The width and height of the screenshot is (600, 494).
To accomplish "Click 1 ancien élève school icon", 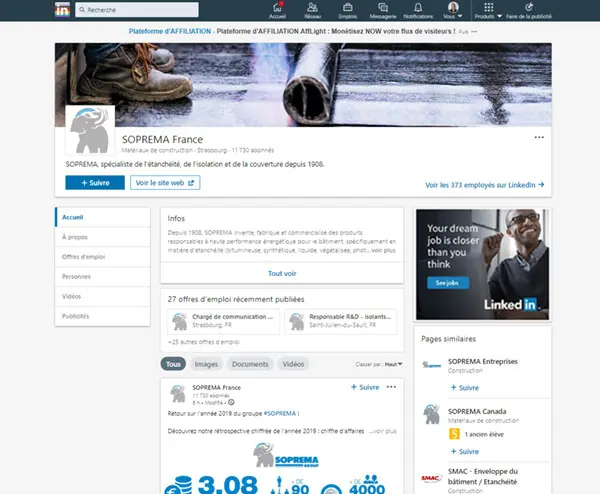I will [454, 434].
